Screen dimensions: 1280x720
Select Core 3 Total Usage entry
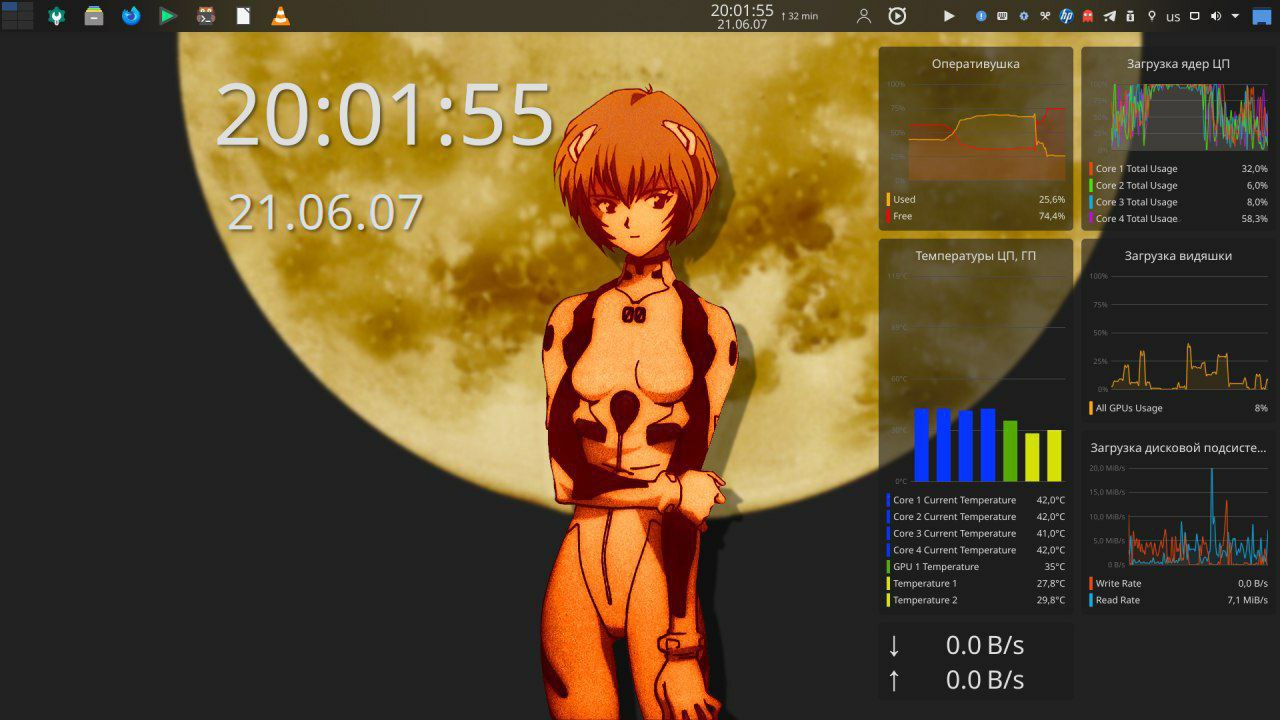[x=1179, y=202]
